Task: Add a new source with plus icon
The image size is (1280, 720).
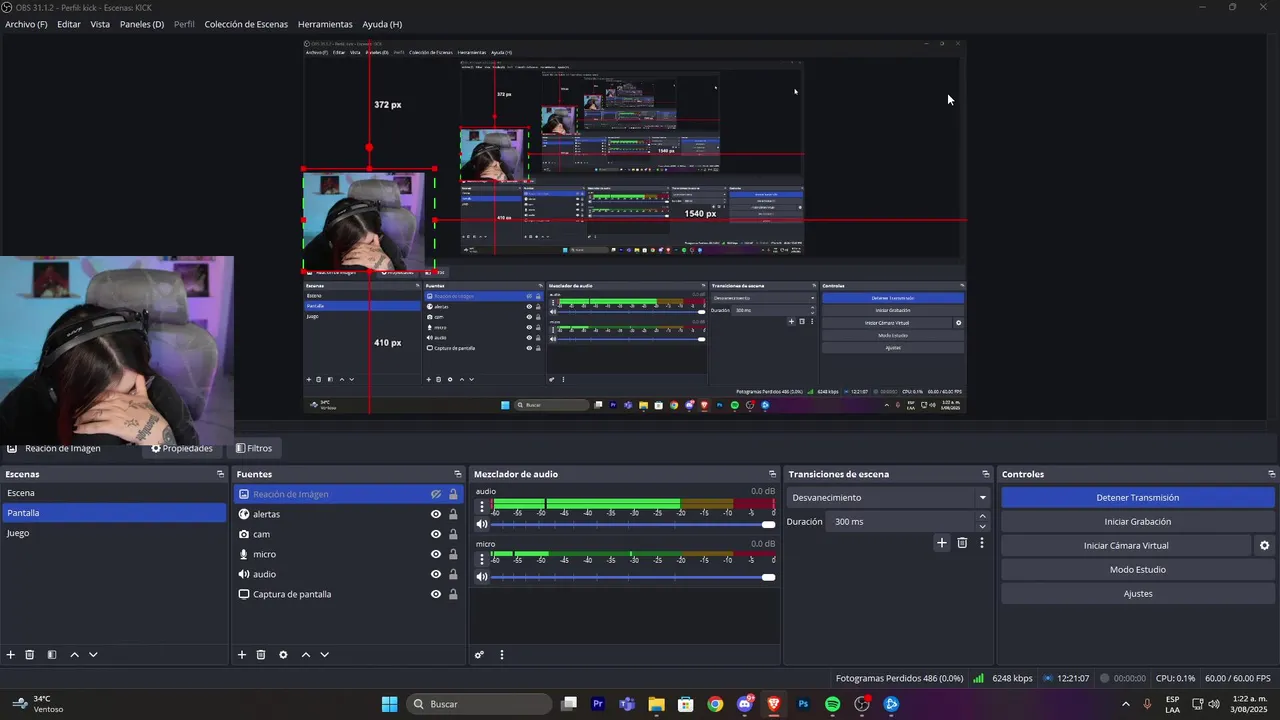Action: [x=242, y=655]
